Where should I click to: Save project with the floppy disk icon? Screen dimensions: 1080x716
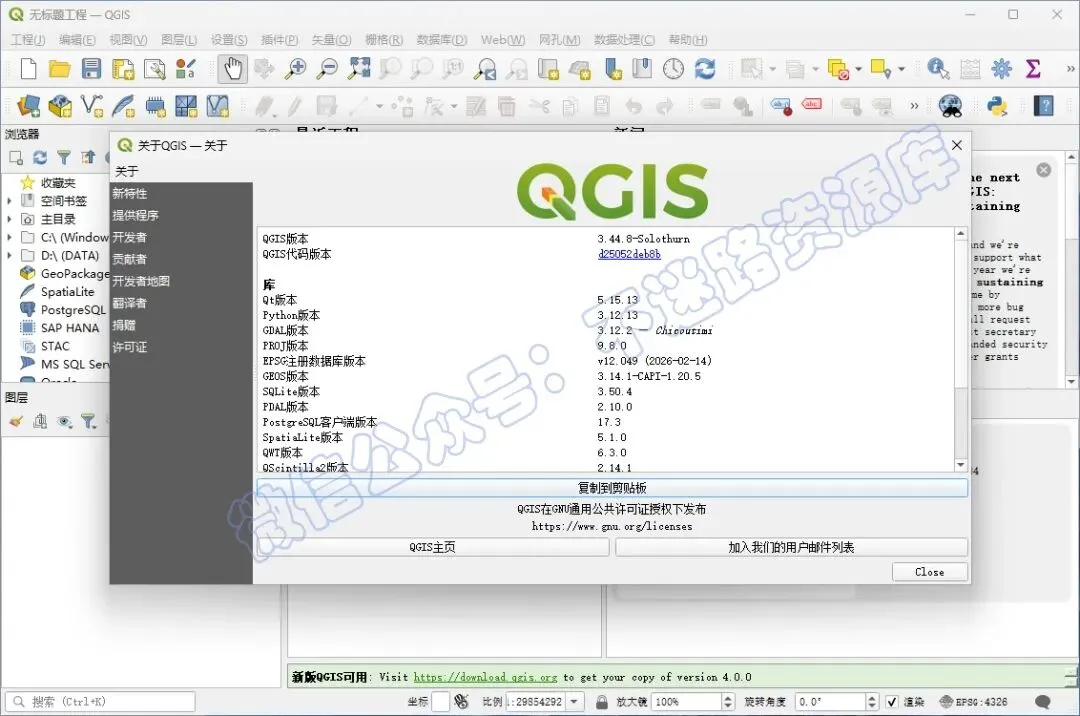click(91, 69)
